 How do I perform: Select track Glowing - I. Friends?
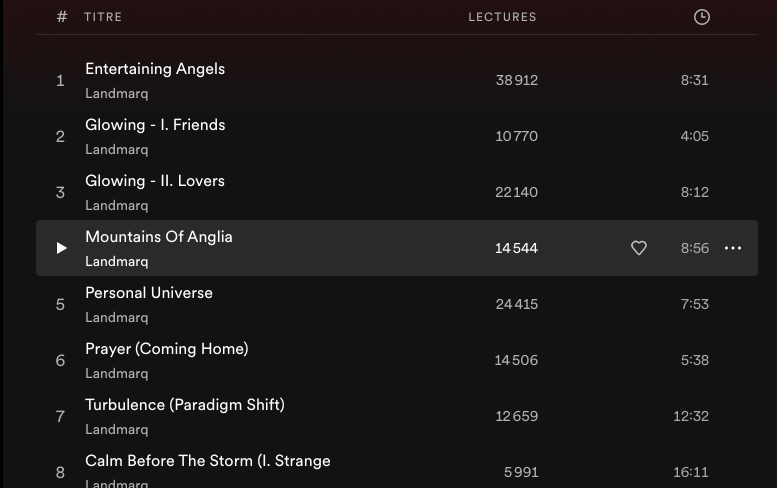point(155,125)
